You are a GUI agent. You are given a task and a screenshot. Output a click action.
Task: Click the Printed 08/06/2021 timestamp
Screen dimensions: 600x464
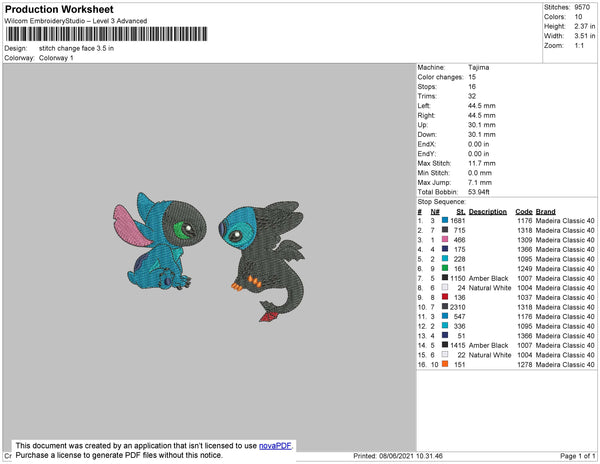(398, 456)
